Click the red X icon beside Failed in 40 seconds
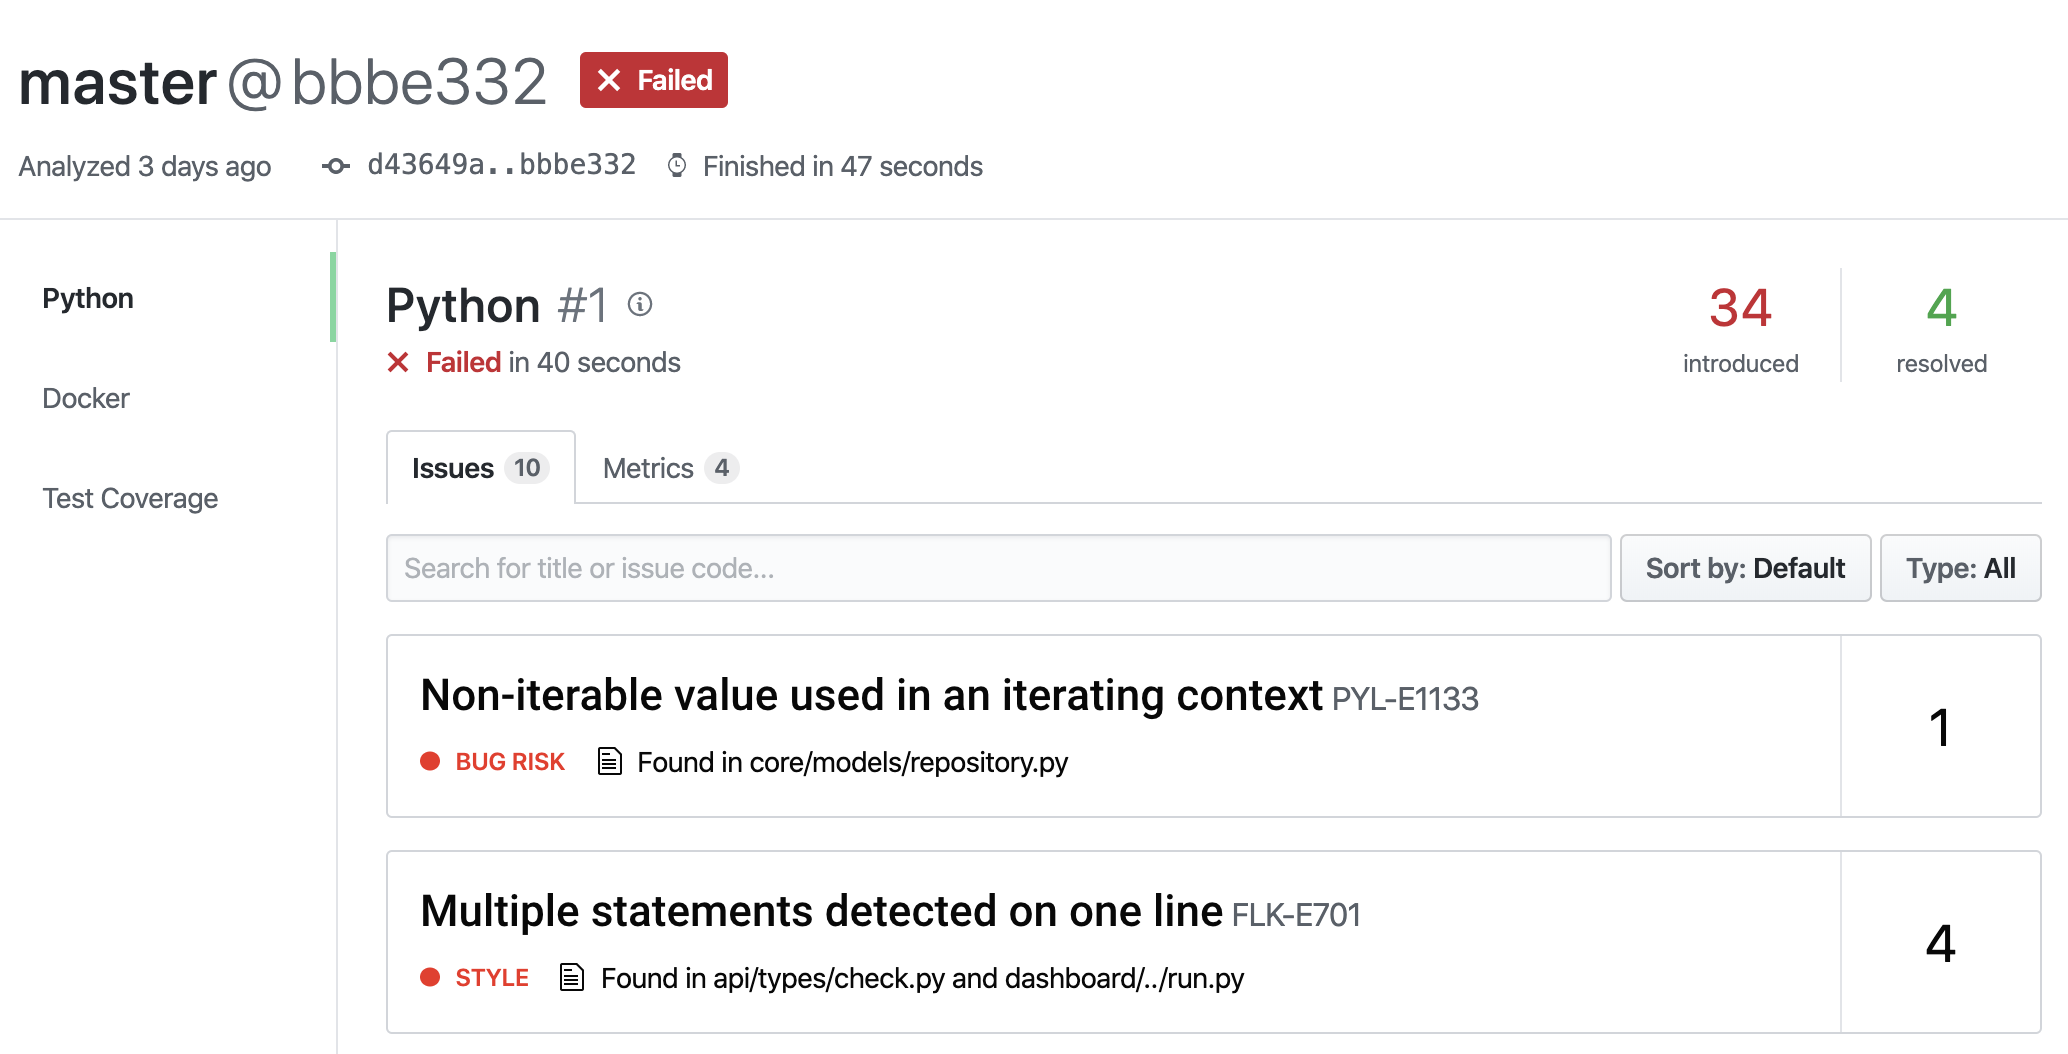Screen dimensions: 2068x1054 coord(398,362)
